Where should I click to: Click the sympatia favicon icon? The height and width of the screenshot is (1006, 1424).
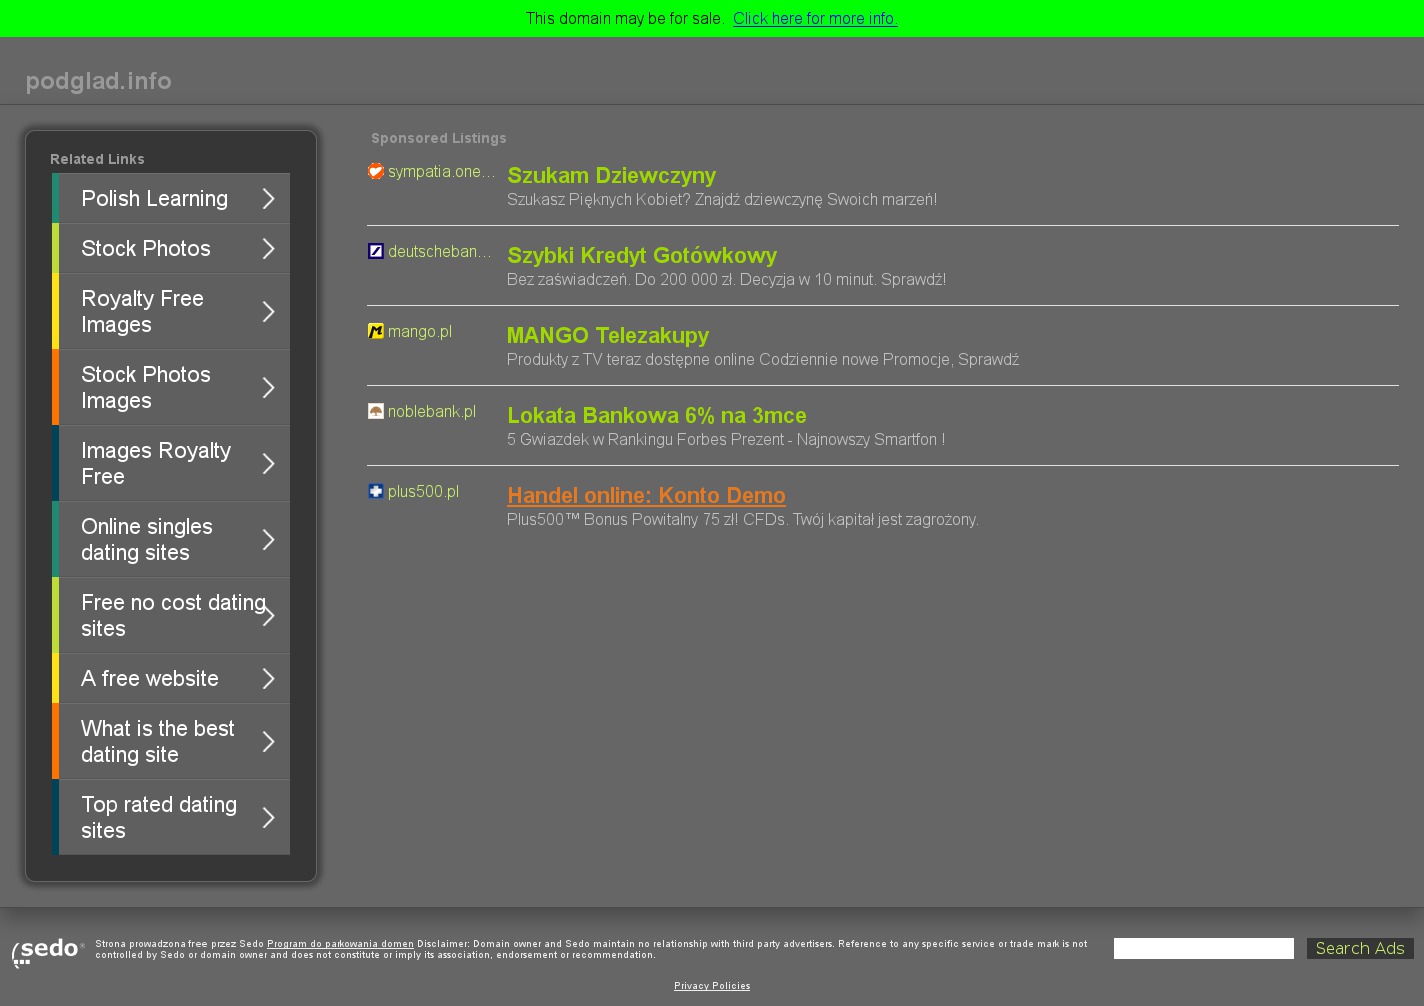pos(376,171)
